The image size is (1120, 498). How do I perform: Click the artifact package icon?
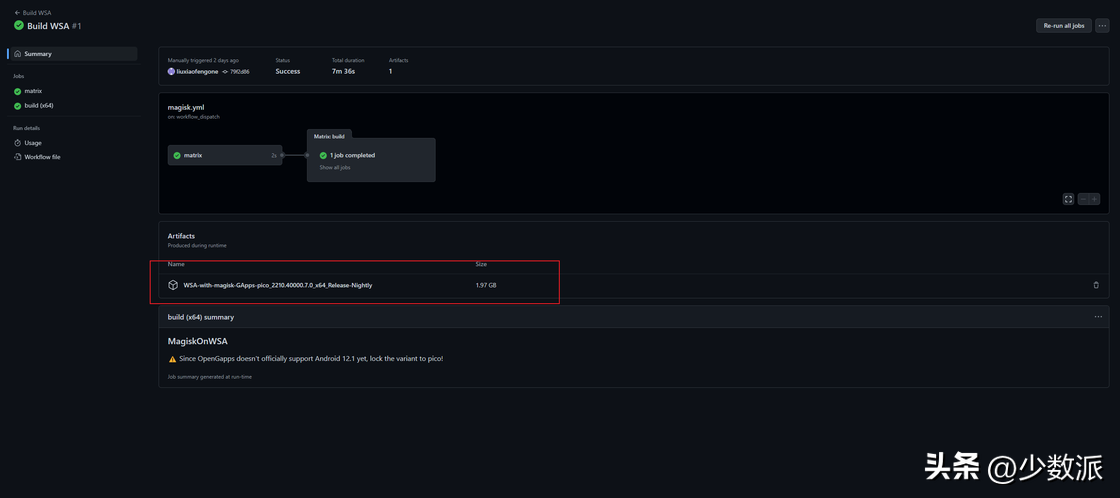173,285
